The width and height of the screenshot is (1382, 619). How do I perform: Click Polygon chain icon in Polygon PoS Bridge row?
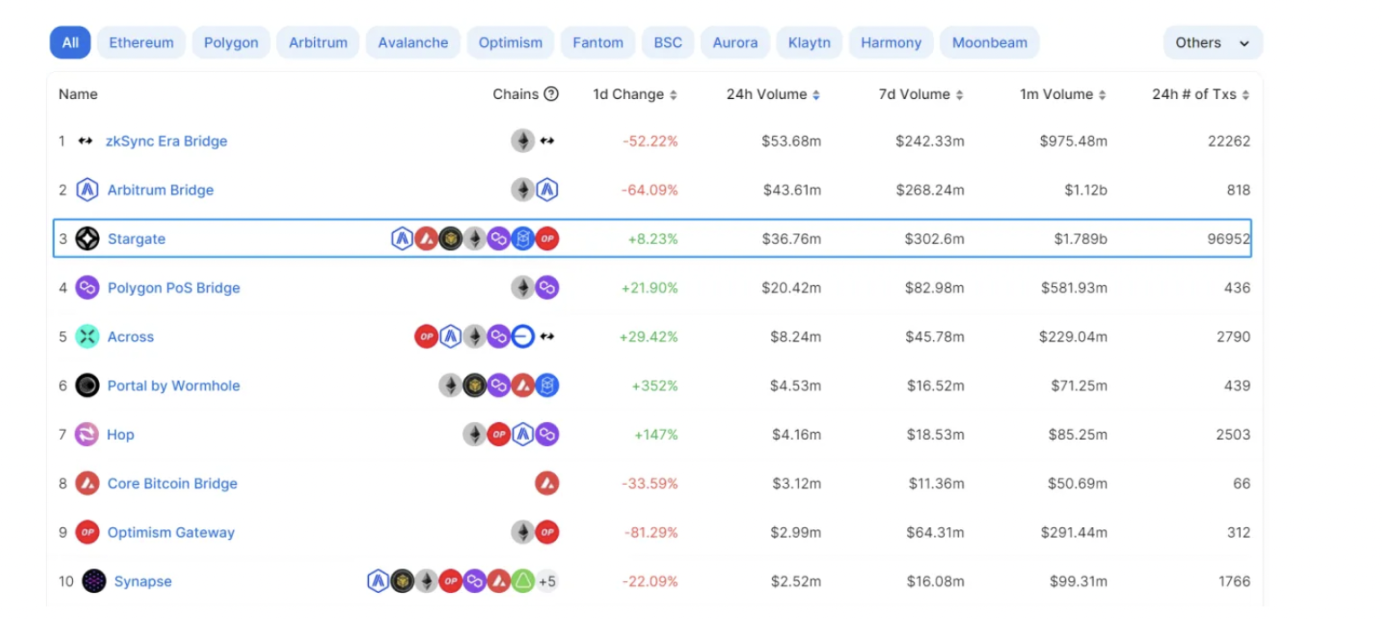[x=547, y=288]
